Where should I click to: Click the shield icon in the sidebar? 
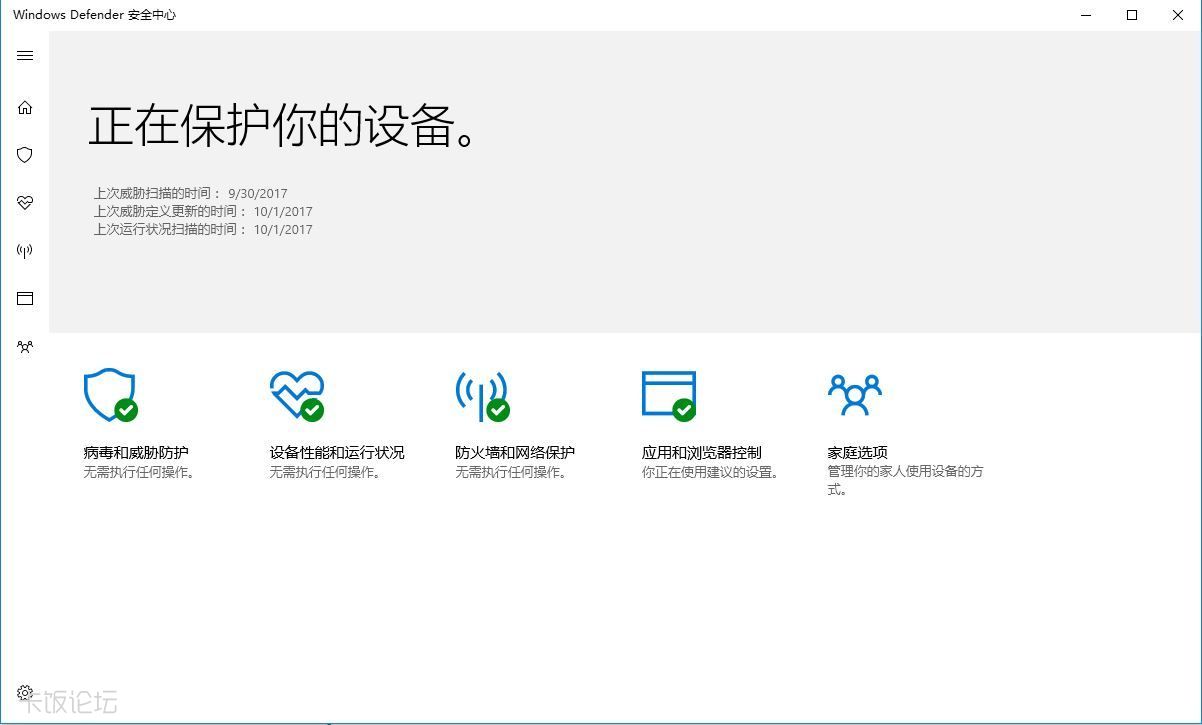click(25, 155)
